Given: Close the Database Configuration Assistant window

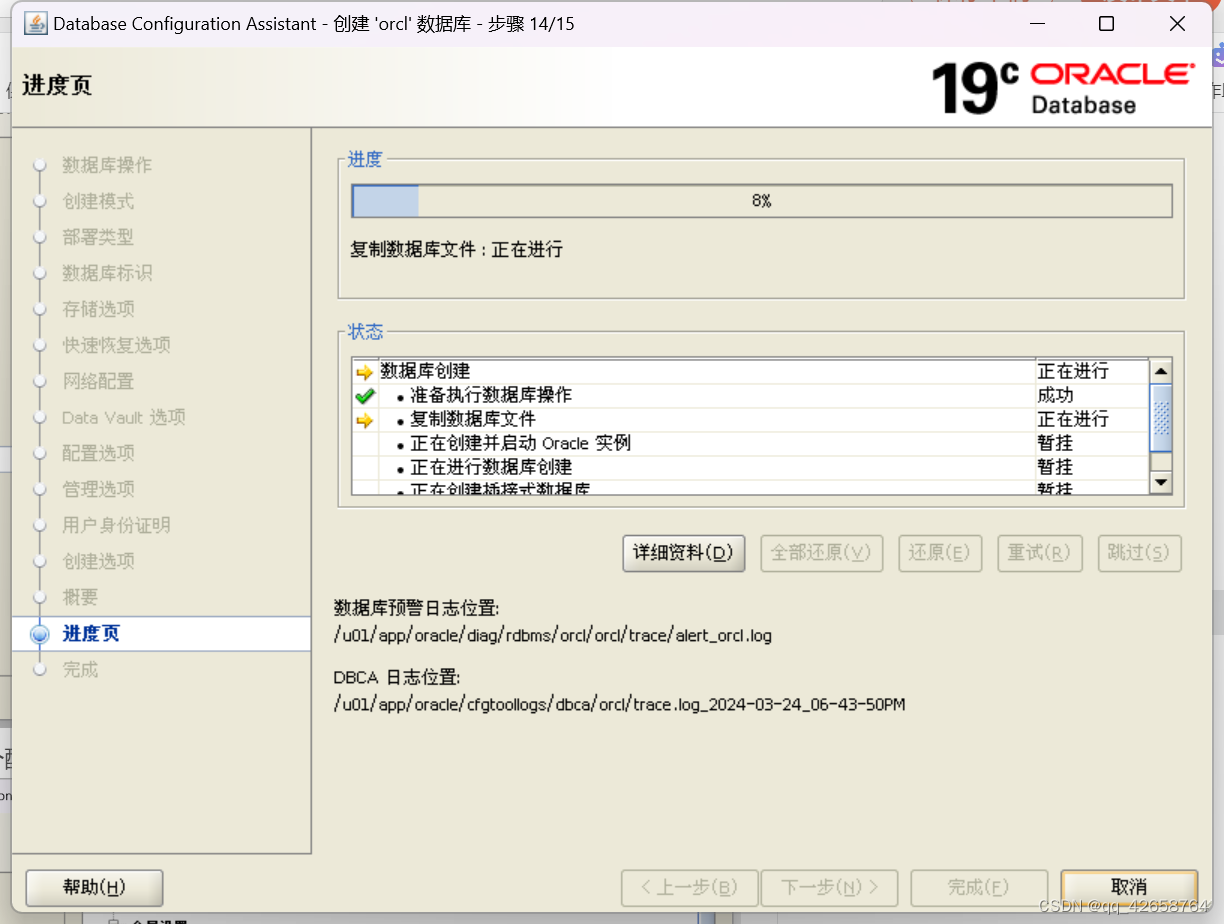Looking at the screenshot, I should 1177,23.
